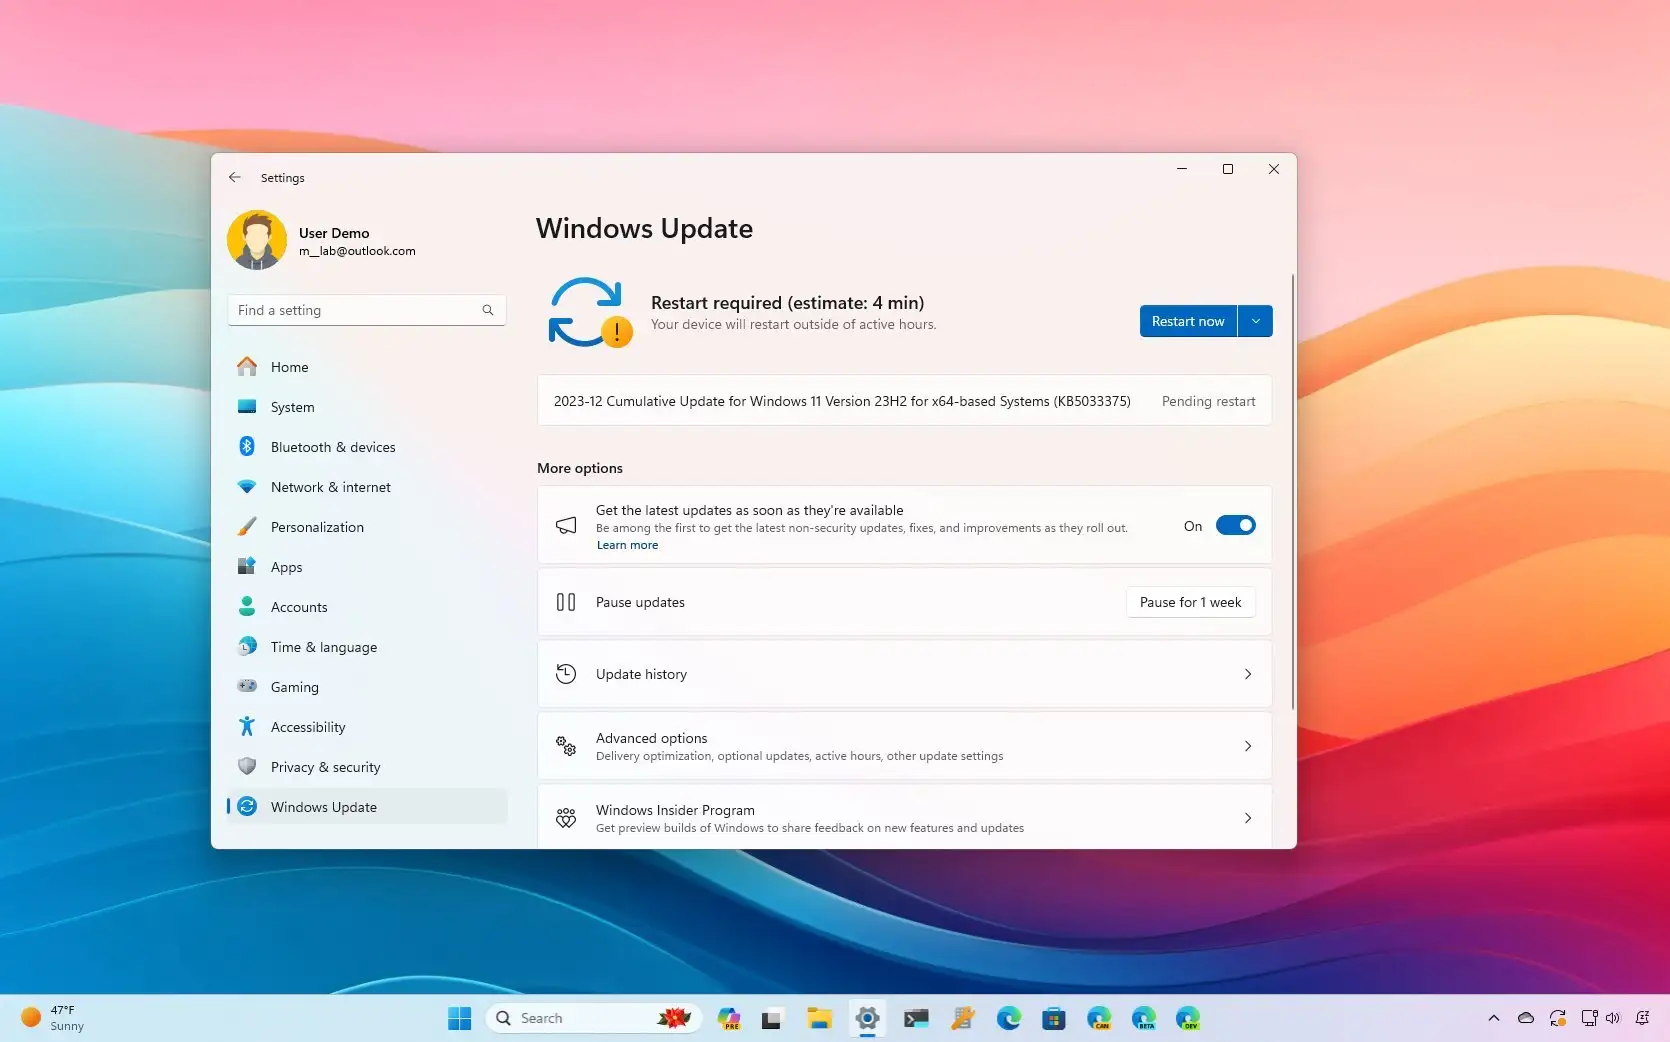Image resolution: width=1670 pixels, height=1042 pixels.
Task: Expand Update history chevron
Action: pos(1248,674)
